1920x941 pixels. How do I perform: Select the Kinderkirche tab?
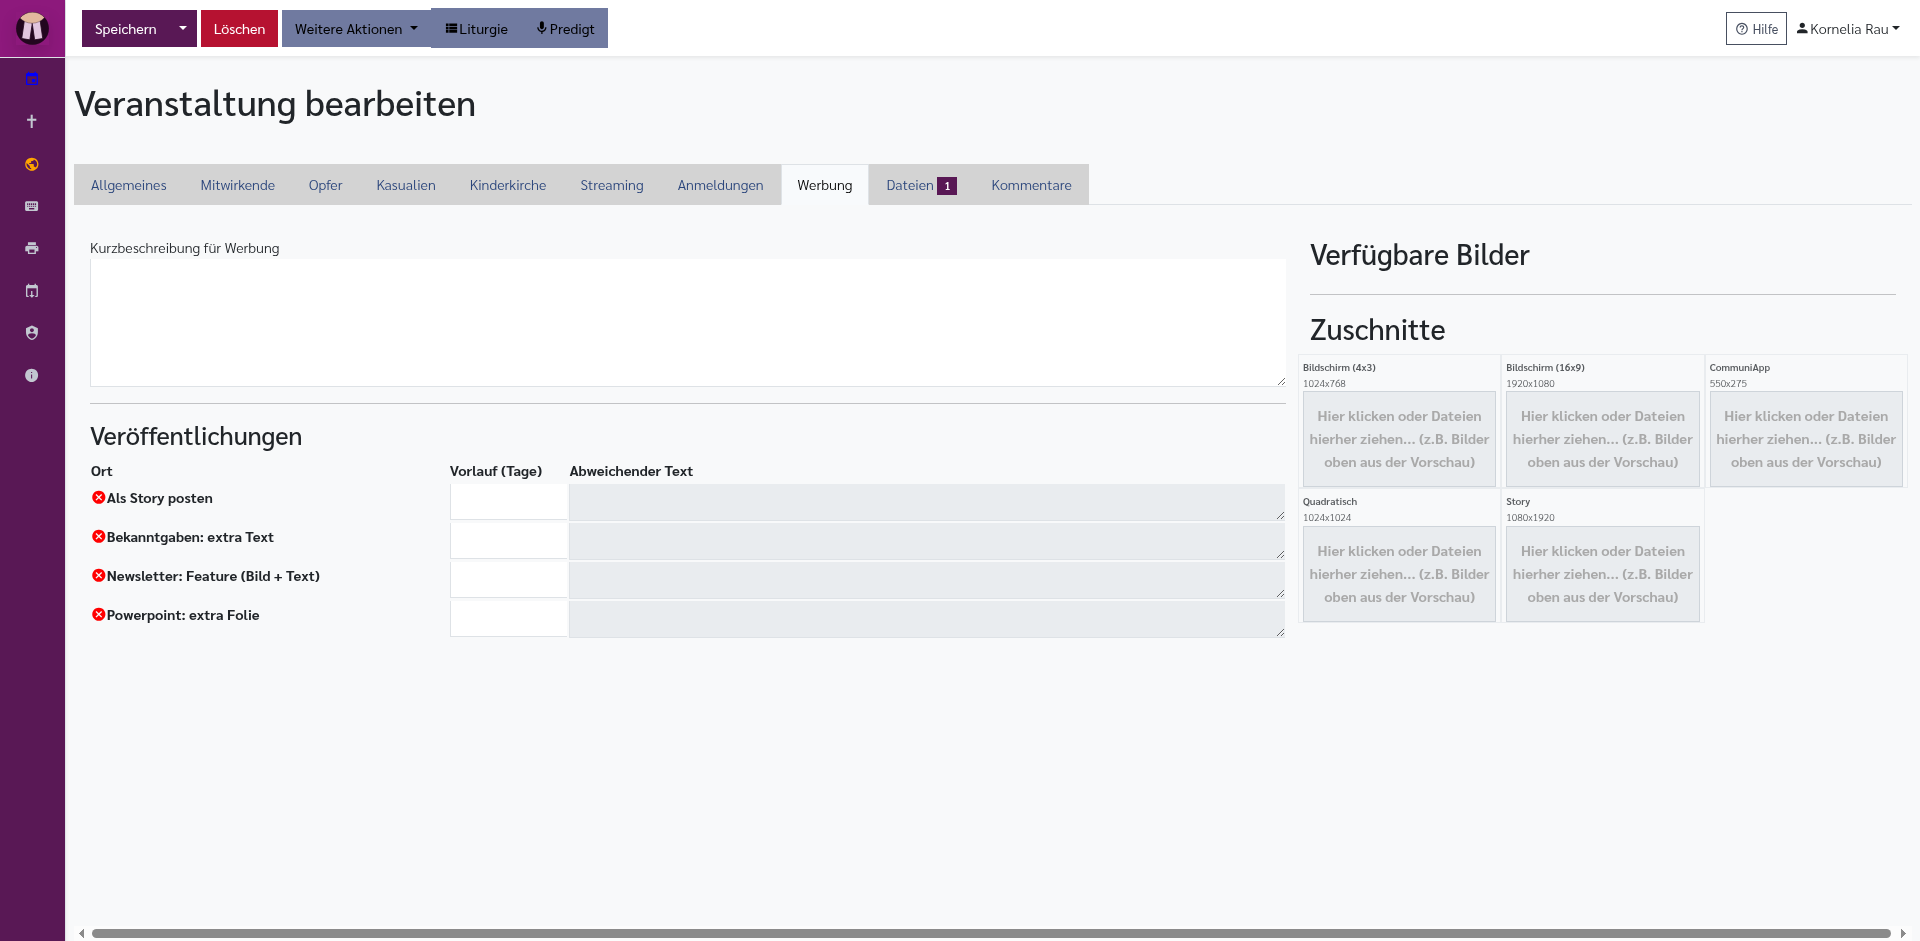coord(508,185)
